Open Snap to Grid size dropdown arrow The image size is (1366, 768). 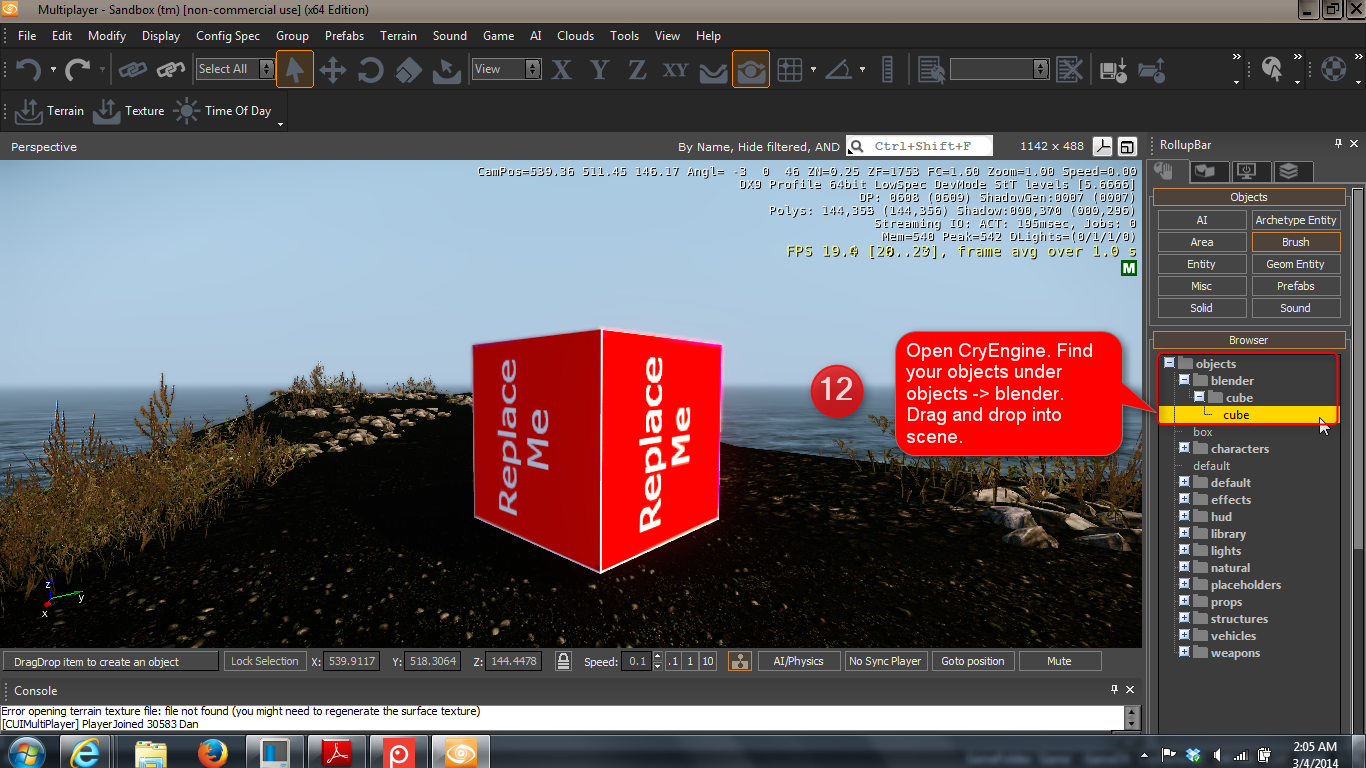click(813, 69)
